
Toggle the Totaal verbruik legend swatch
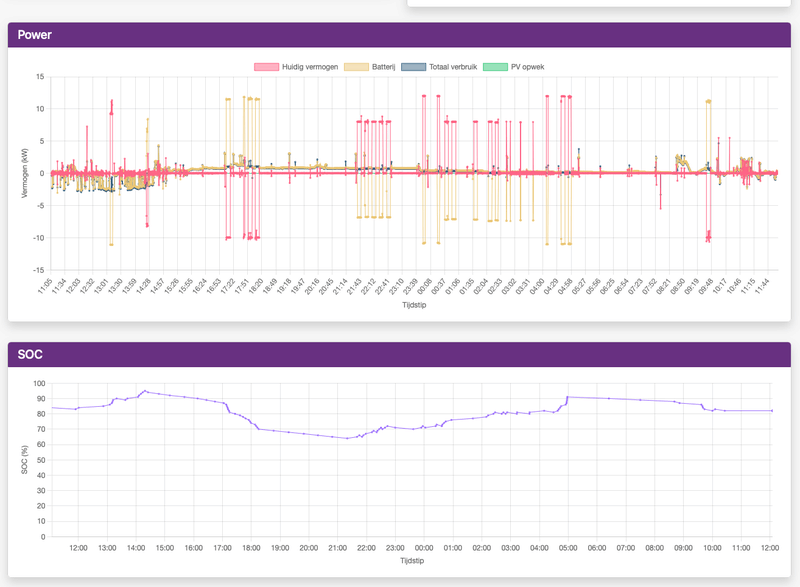coord(413,67)
